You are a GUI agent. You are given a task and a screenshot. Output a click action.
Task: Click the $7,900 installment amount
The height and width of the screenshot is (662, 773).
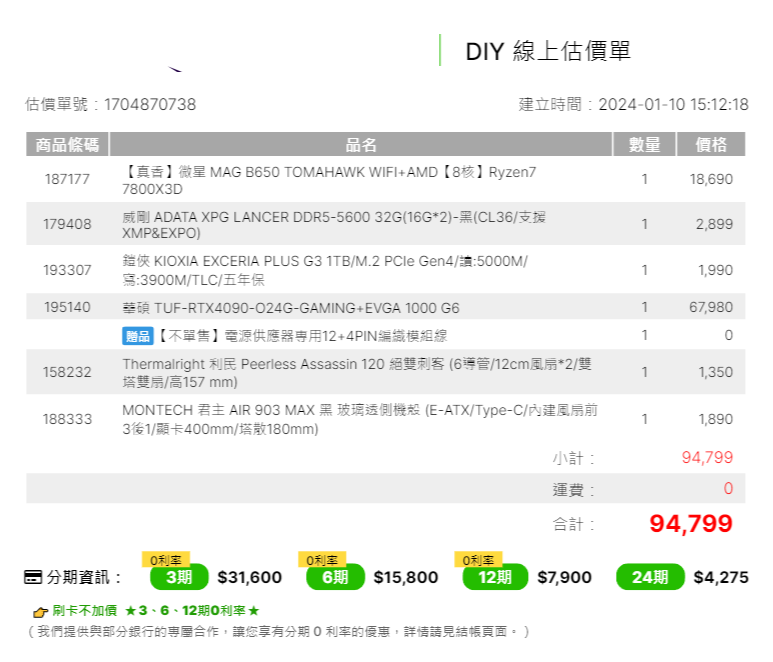pos(564,577)
